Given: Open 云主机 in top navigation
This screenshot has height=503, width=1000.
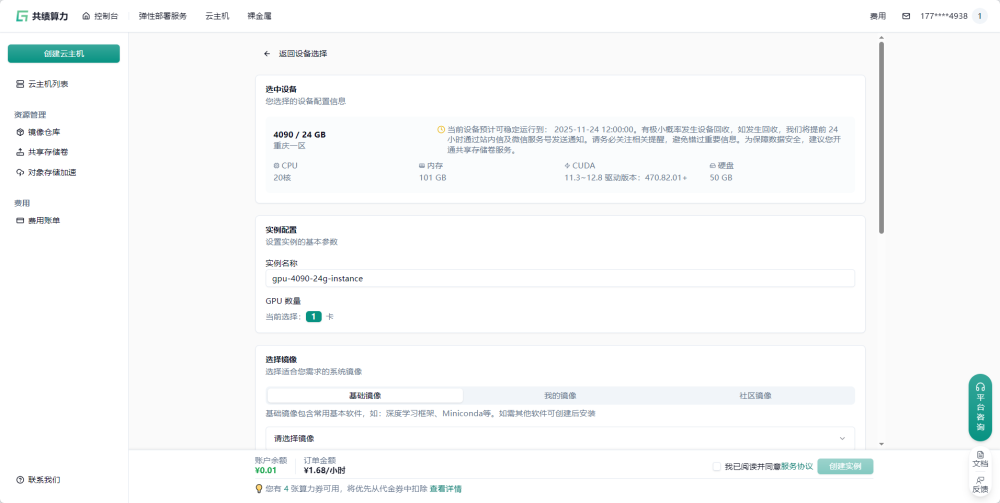Looking at the screenshot, I should coord(217,17).
